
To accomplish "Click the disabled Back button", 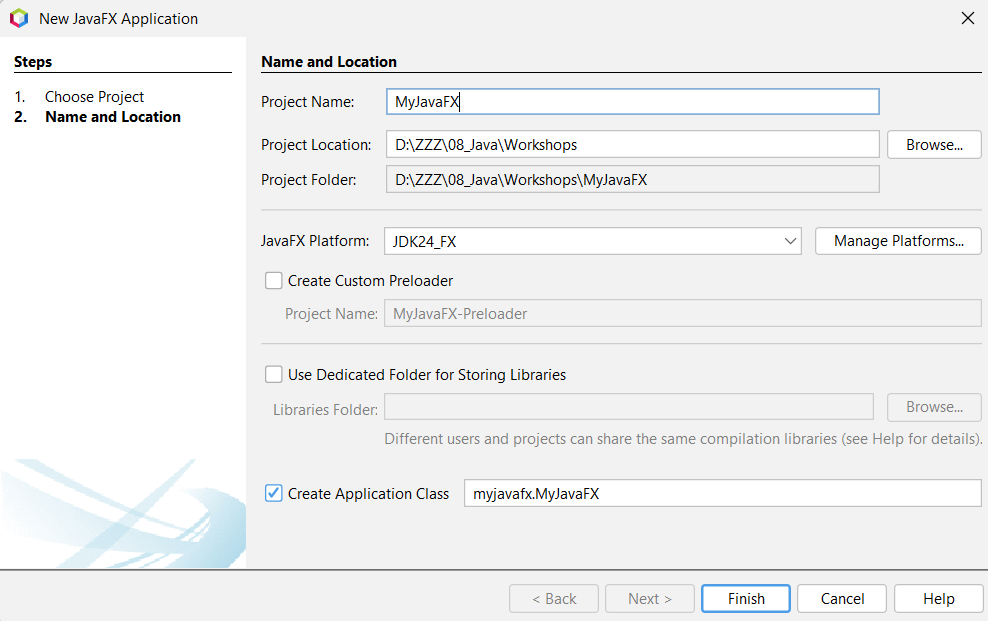I will pos(554,598).
